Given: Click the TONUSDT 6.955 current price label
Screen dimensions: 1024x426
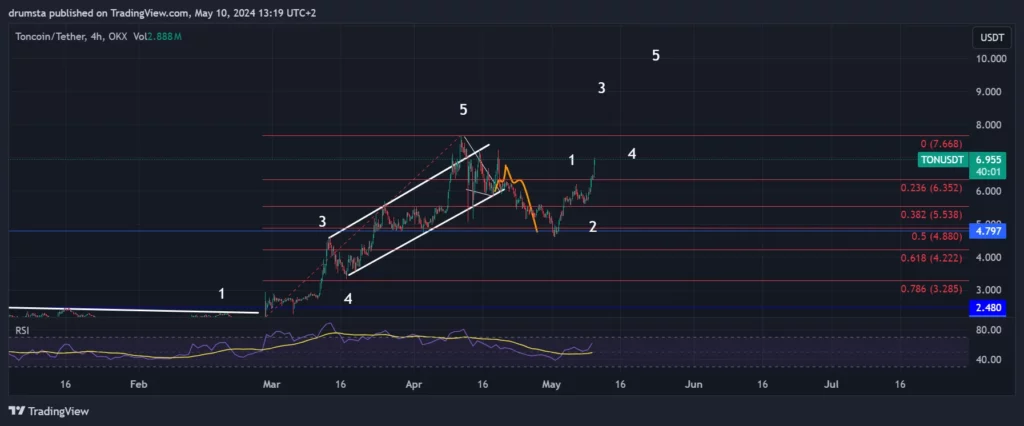Looking at the screenshot, I should pyautogui.click(x=963, y=159).
